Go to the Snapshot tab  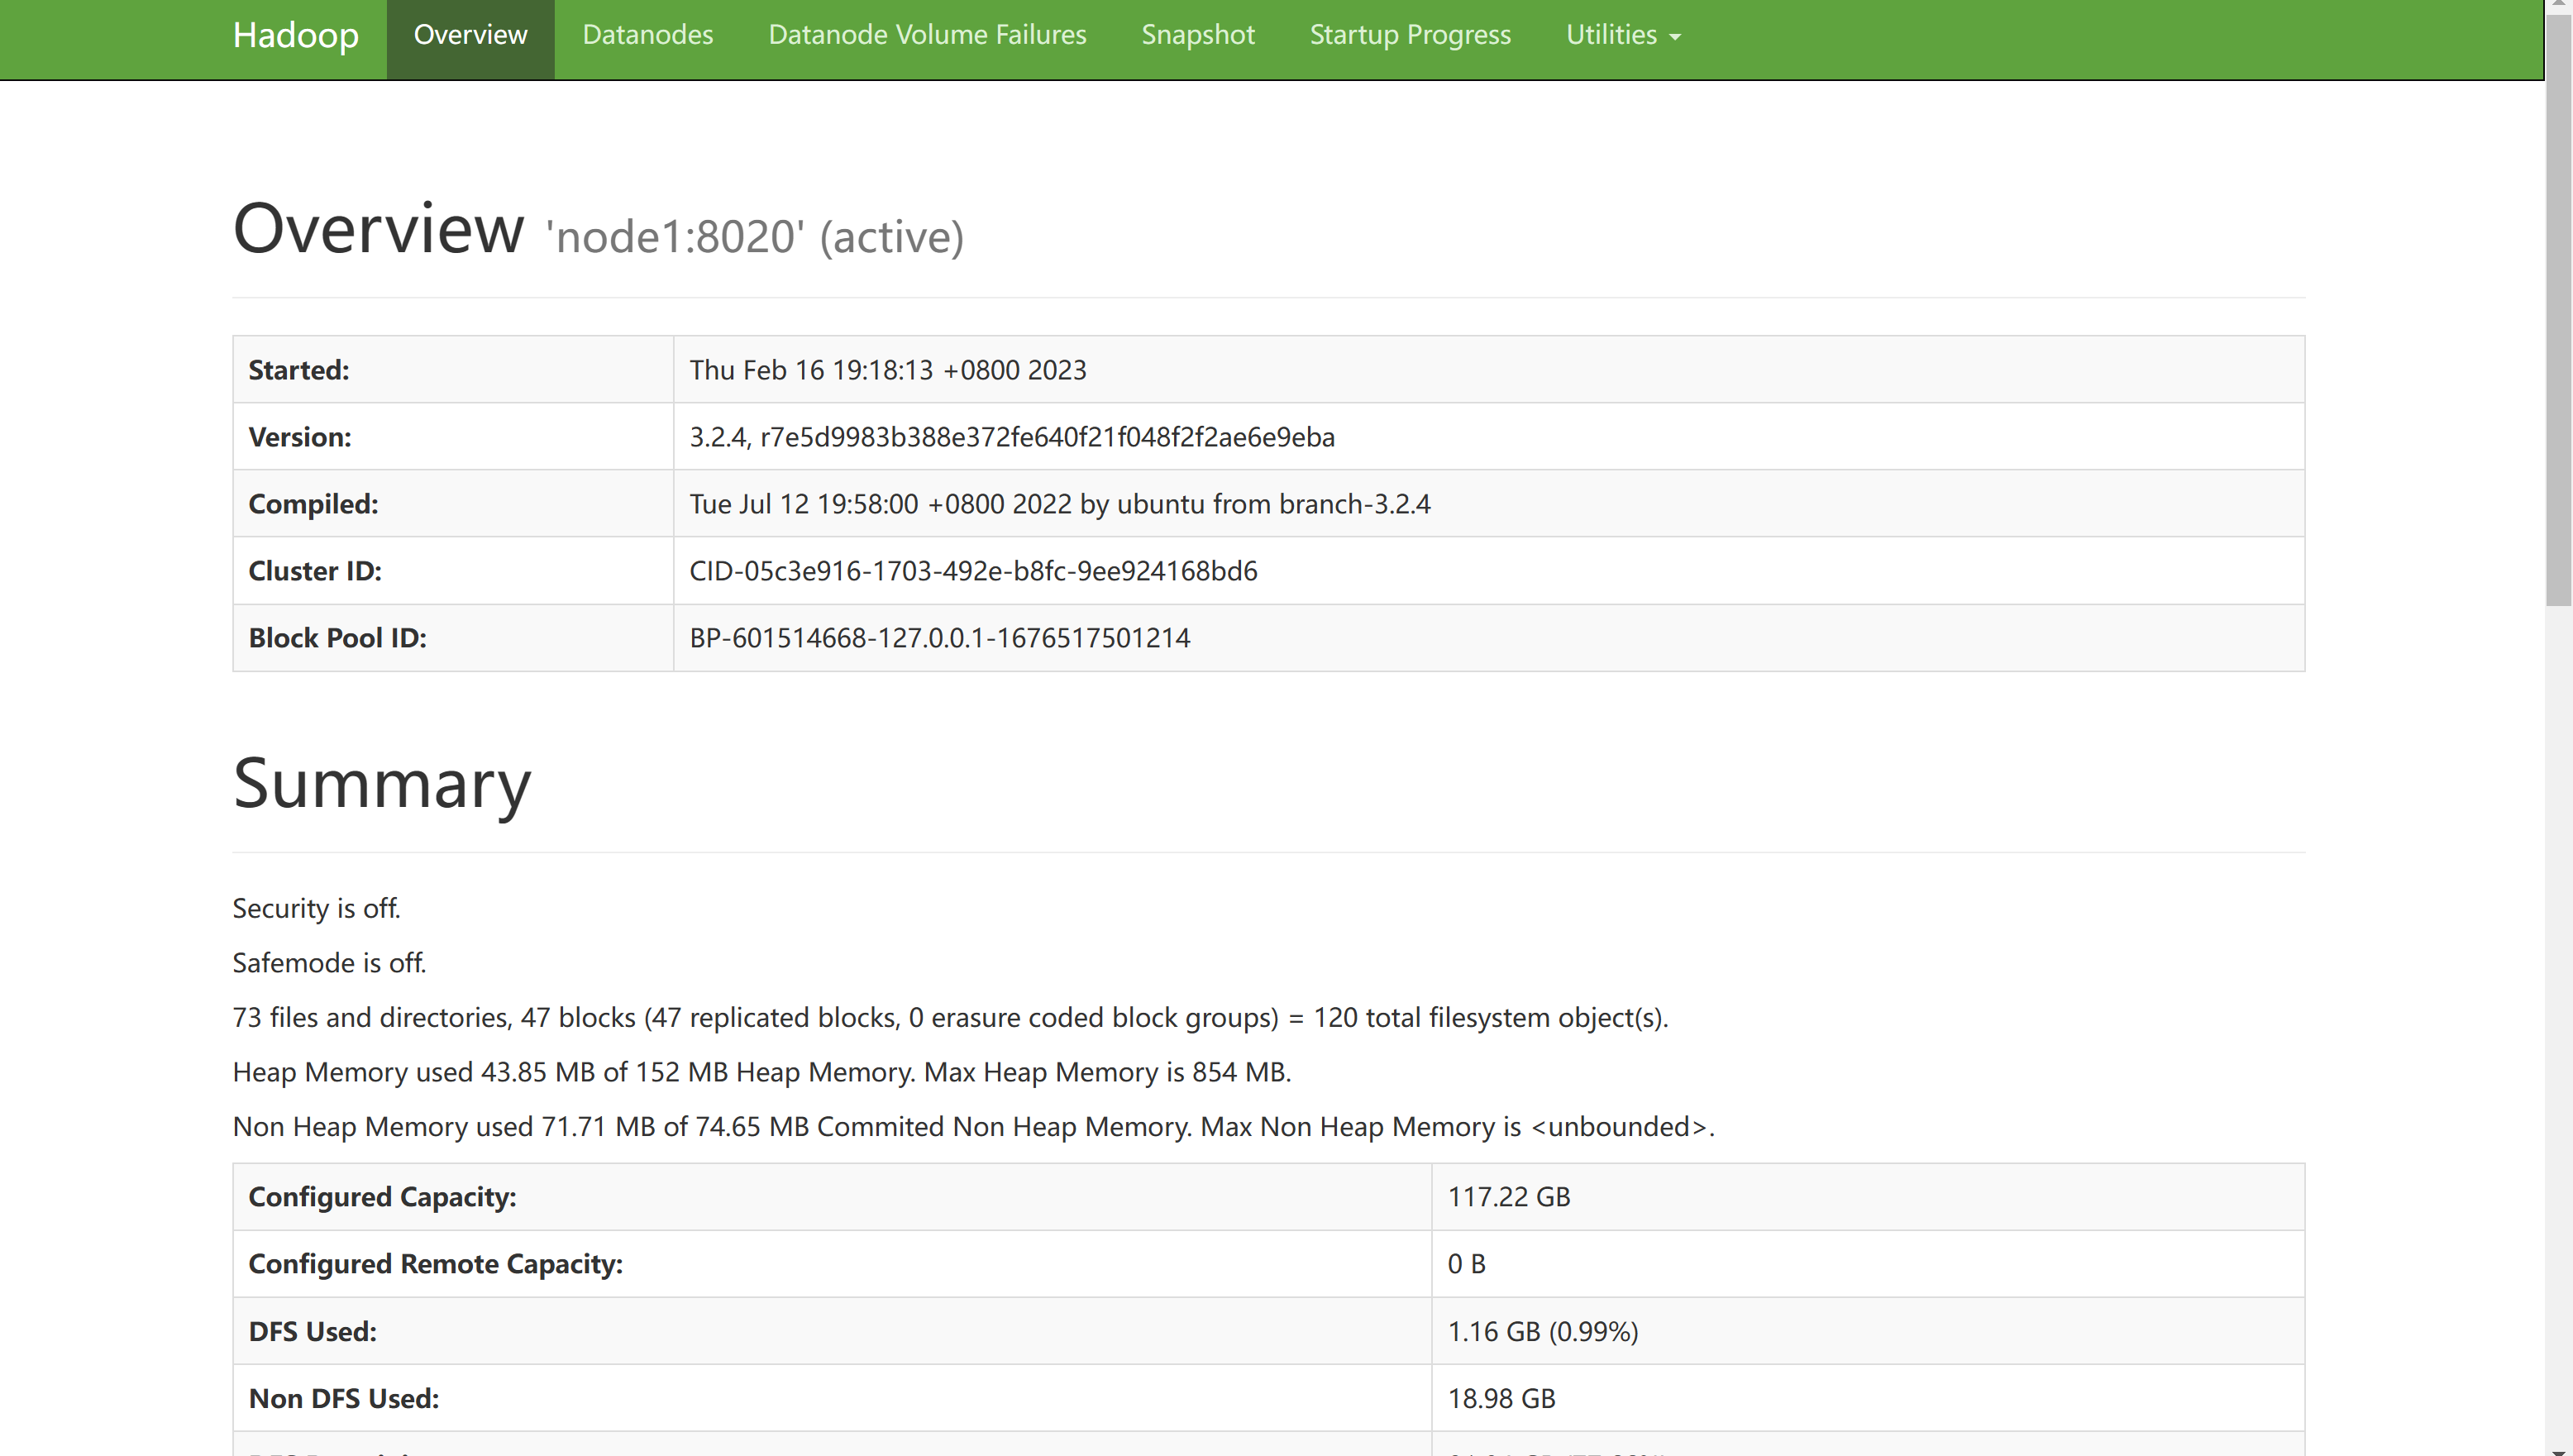[1197, 36]
